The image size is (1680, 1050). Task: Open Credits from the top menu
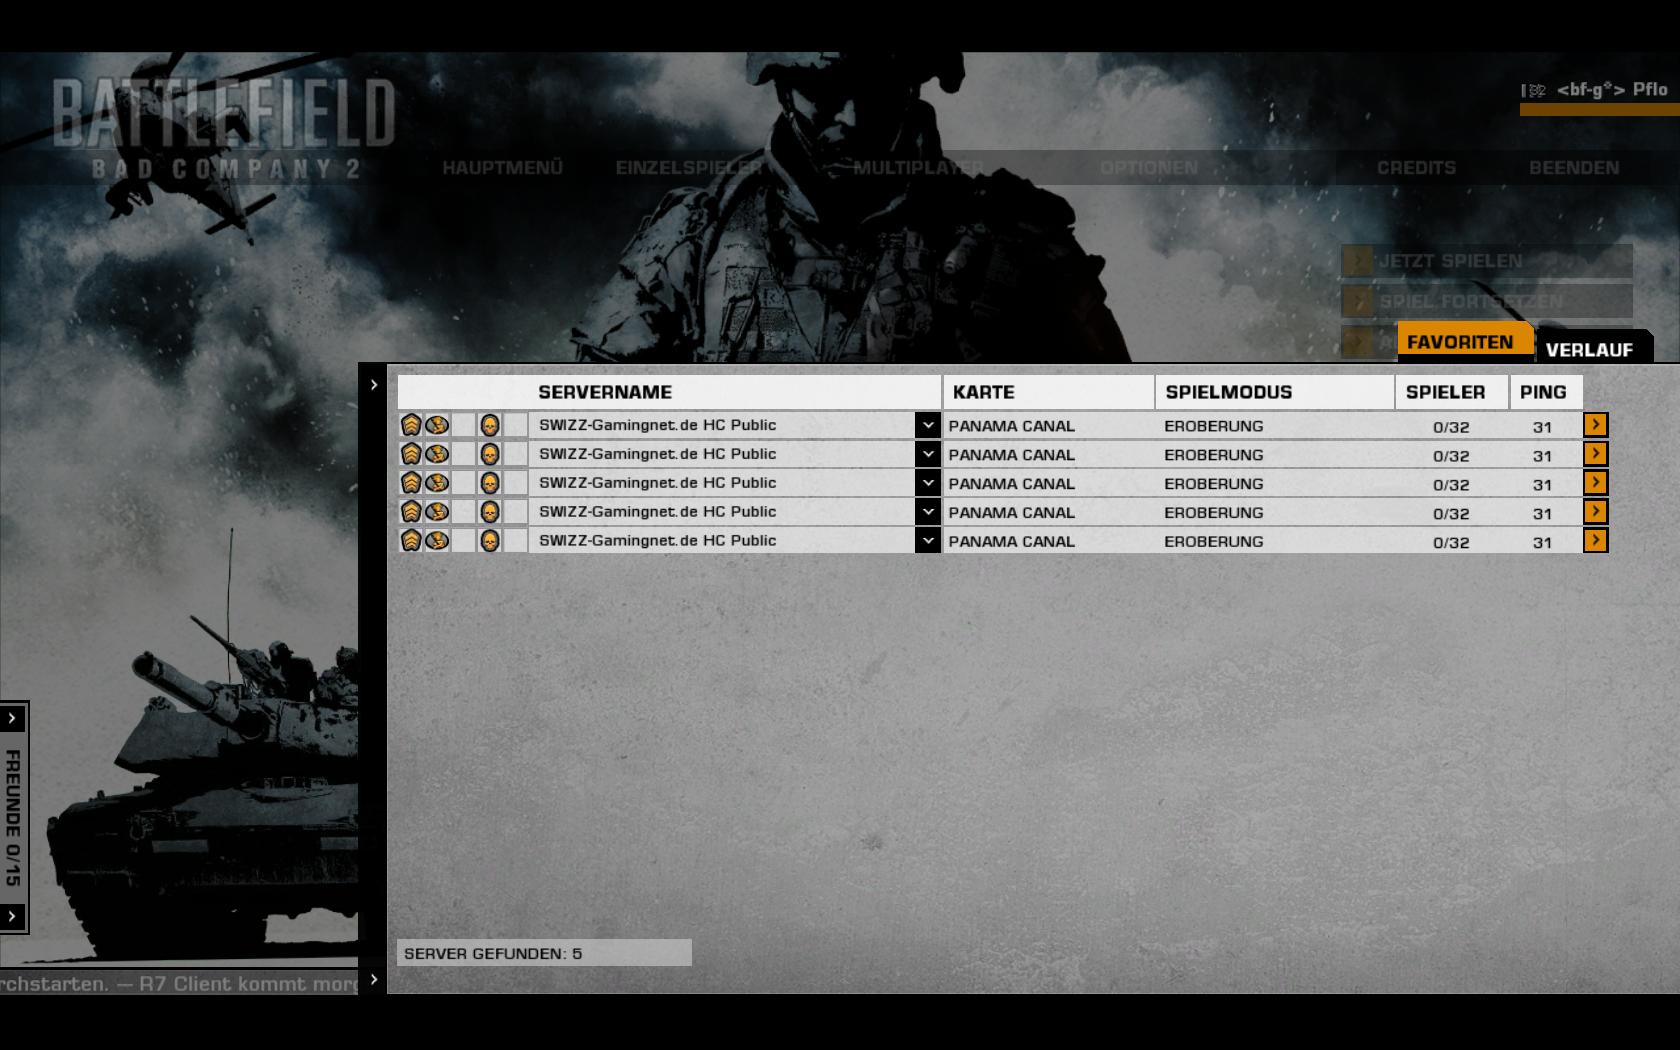point(1416,168)
